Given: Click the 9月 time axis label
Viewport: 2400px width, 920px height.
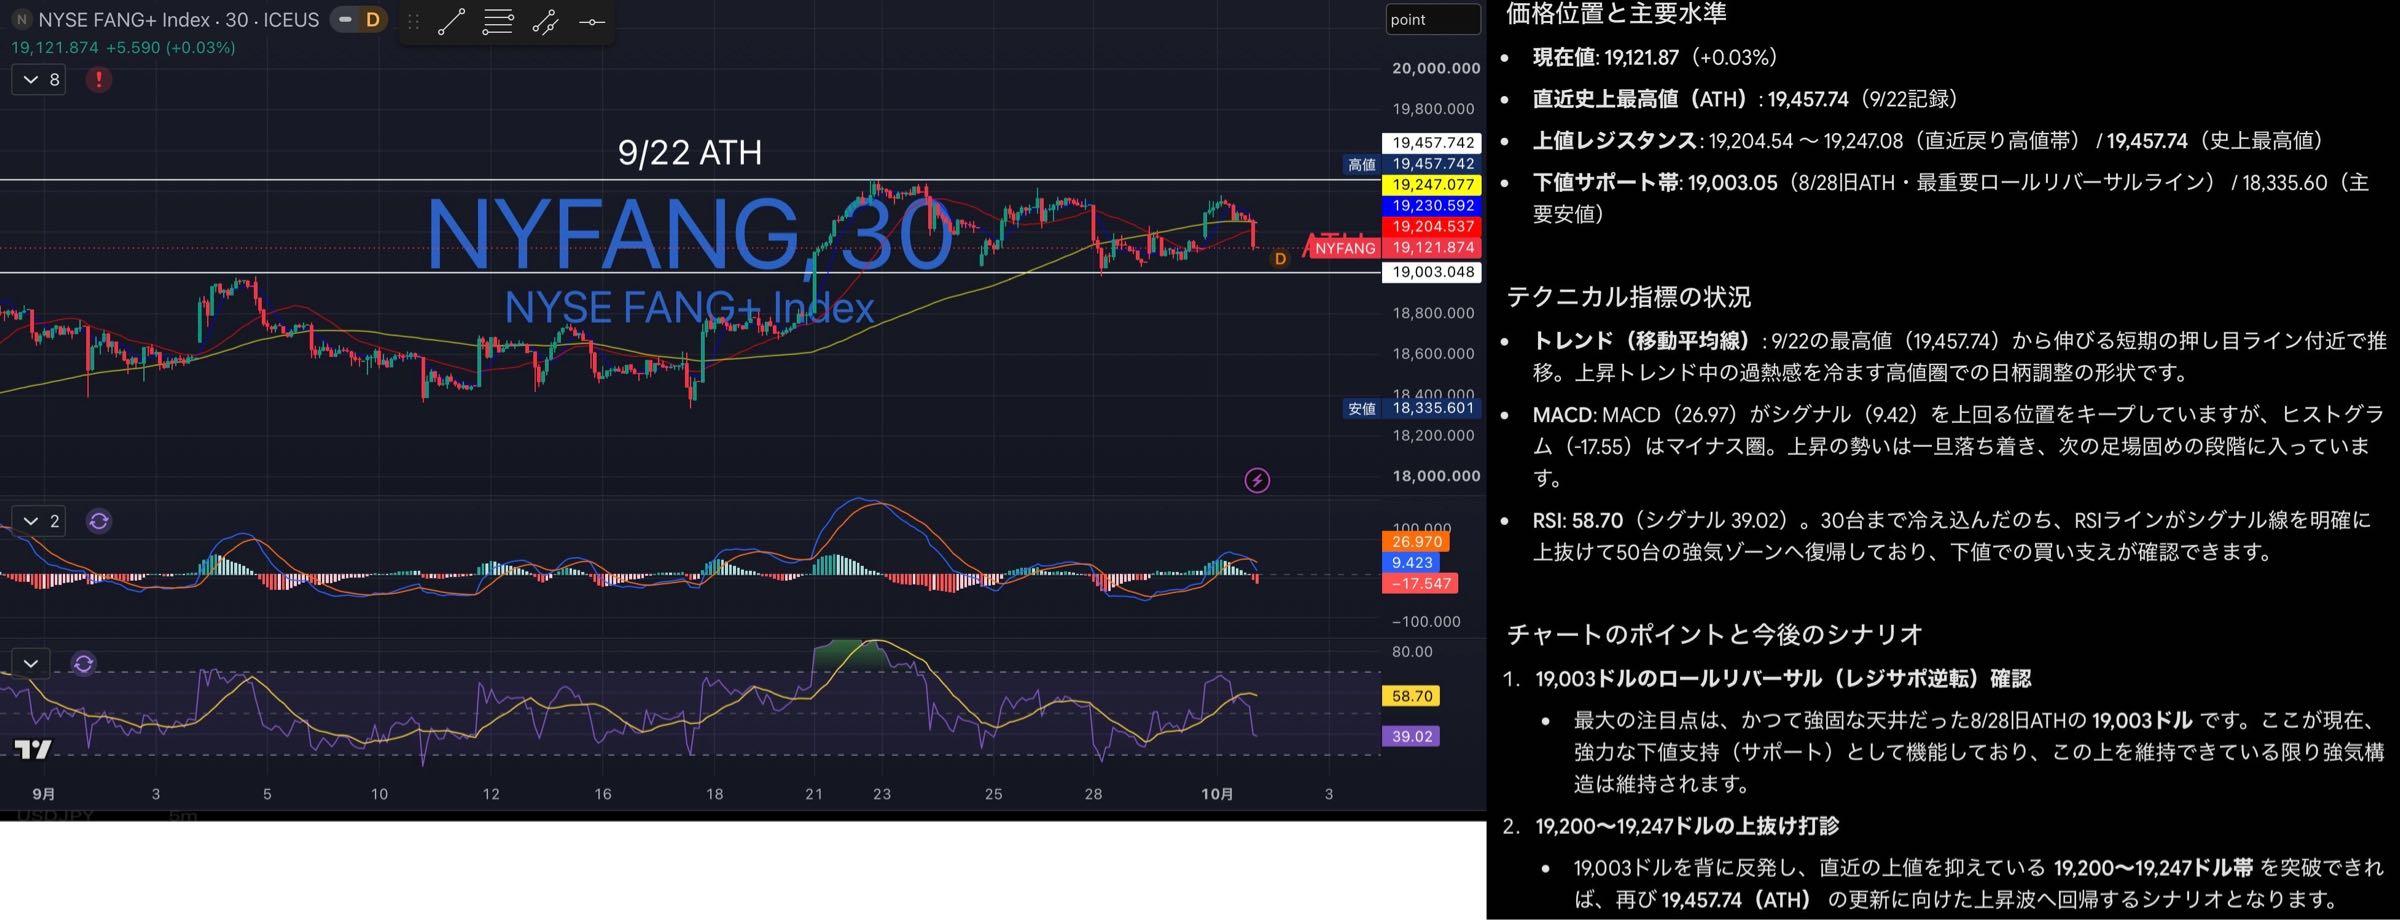Looking at the screenshot, I should click(x=43, y=794).
